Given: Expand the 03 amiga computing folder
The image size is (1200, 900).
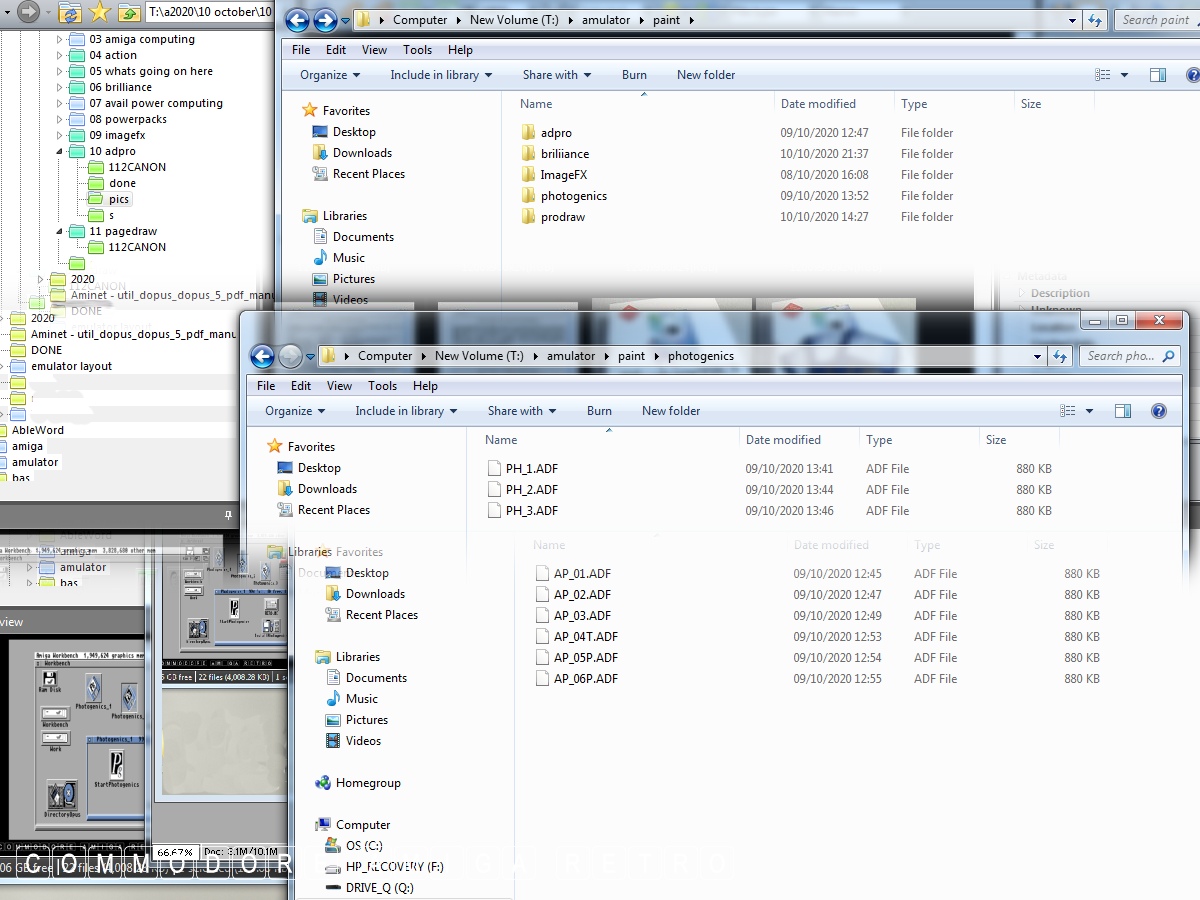Looking at the screenshot, I should pyautogui.click(x=59, y=40).
